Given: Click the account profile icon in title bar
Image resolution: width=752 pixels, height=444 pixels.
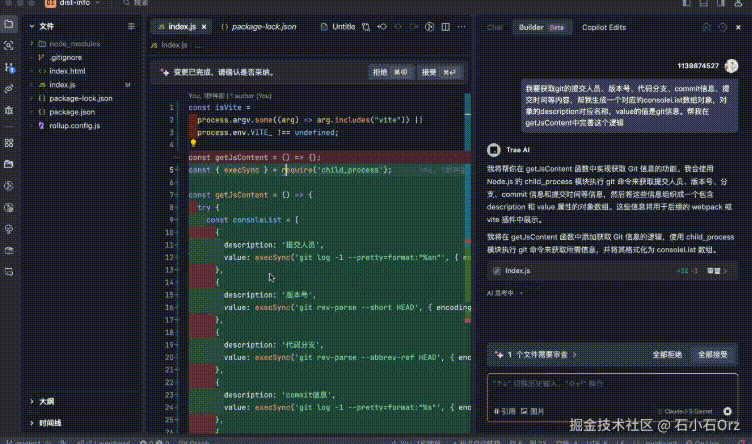Looking at the screenshot, I should [738, 3].
